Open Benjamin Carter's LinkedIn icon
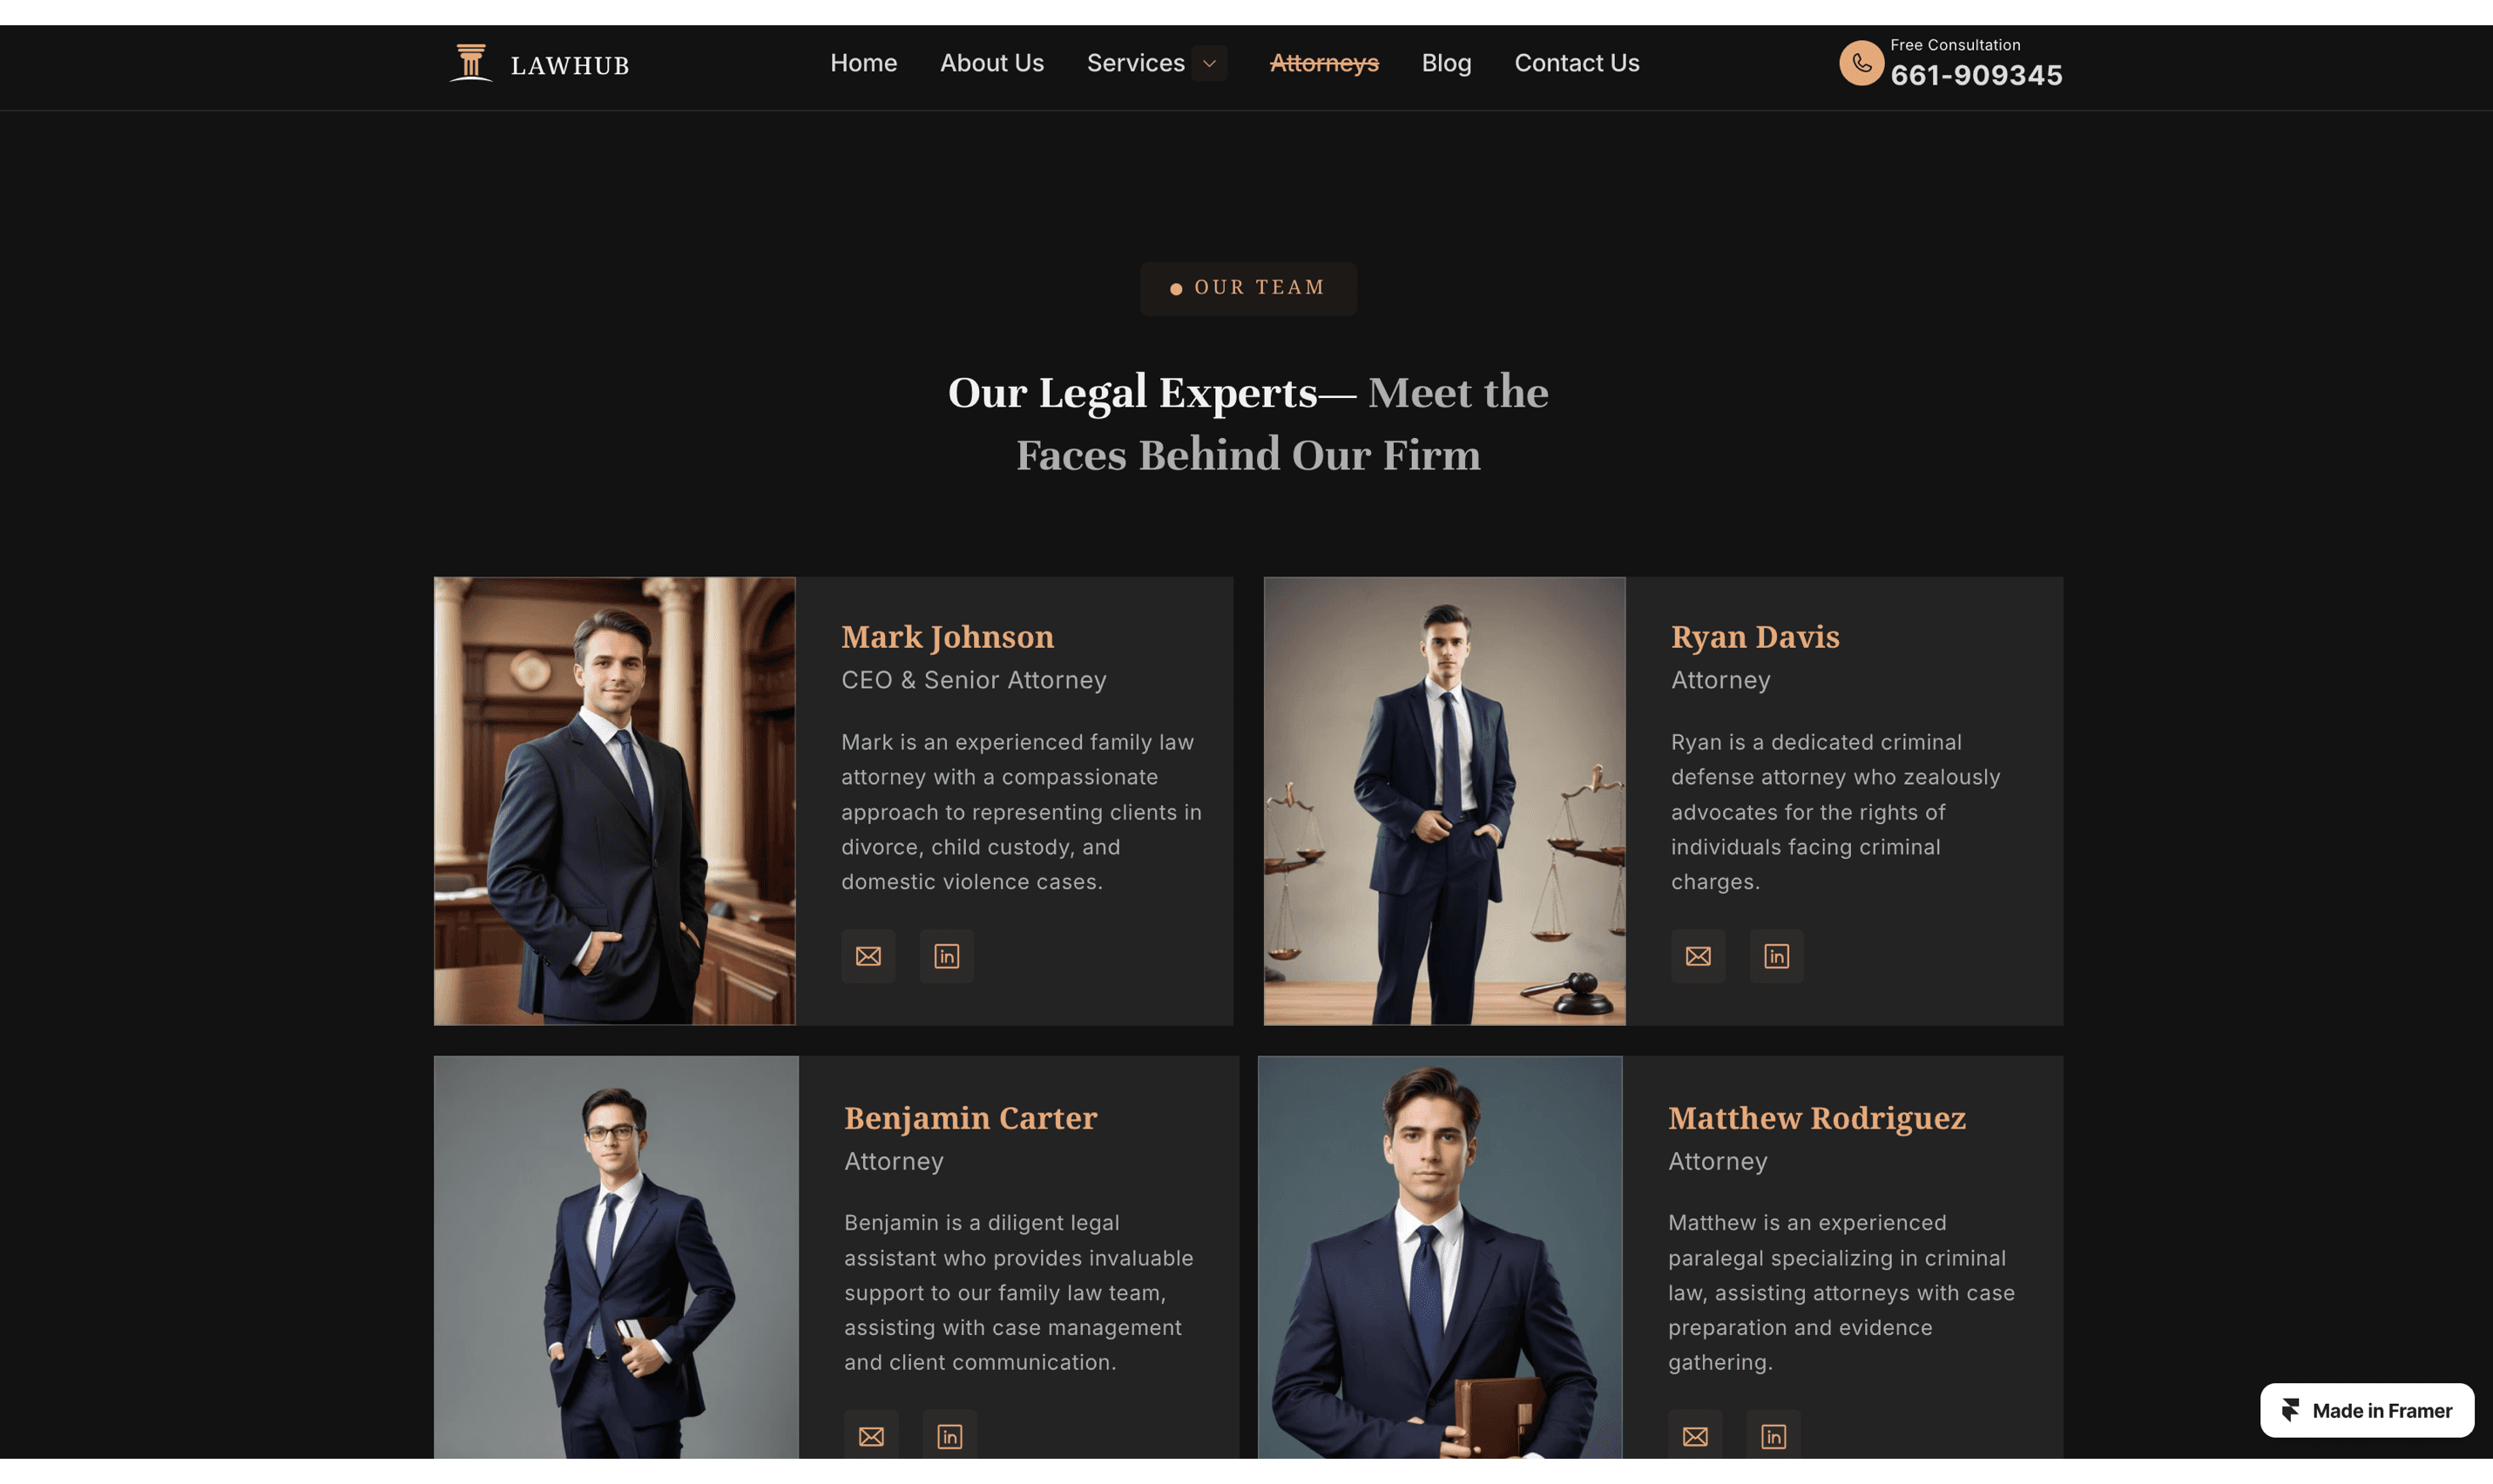 tap(950, 1436)
